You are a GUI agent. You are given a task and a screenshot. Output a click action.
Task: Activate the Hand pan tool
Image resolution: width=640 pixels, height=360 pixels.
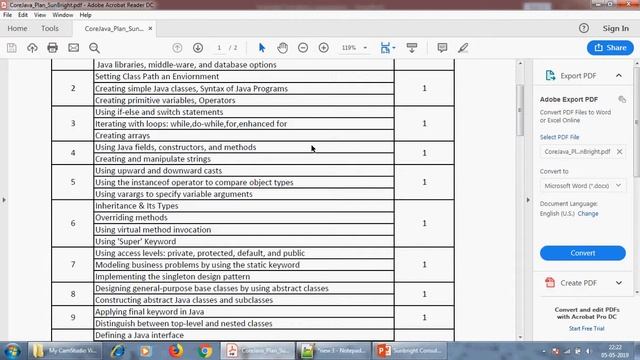[x=282, y=48]
